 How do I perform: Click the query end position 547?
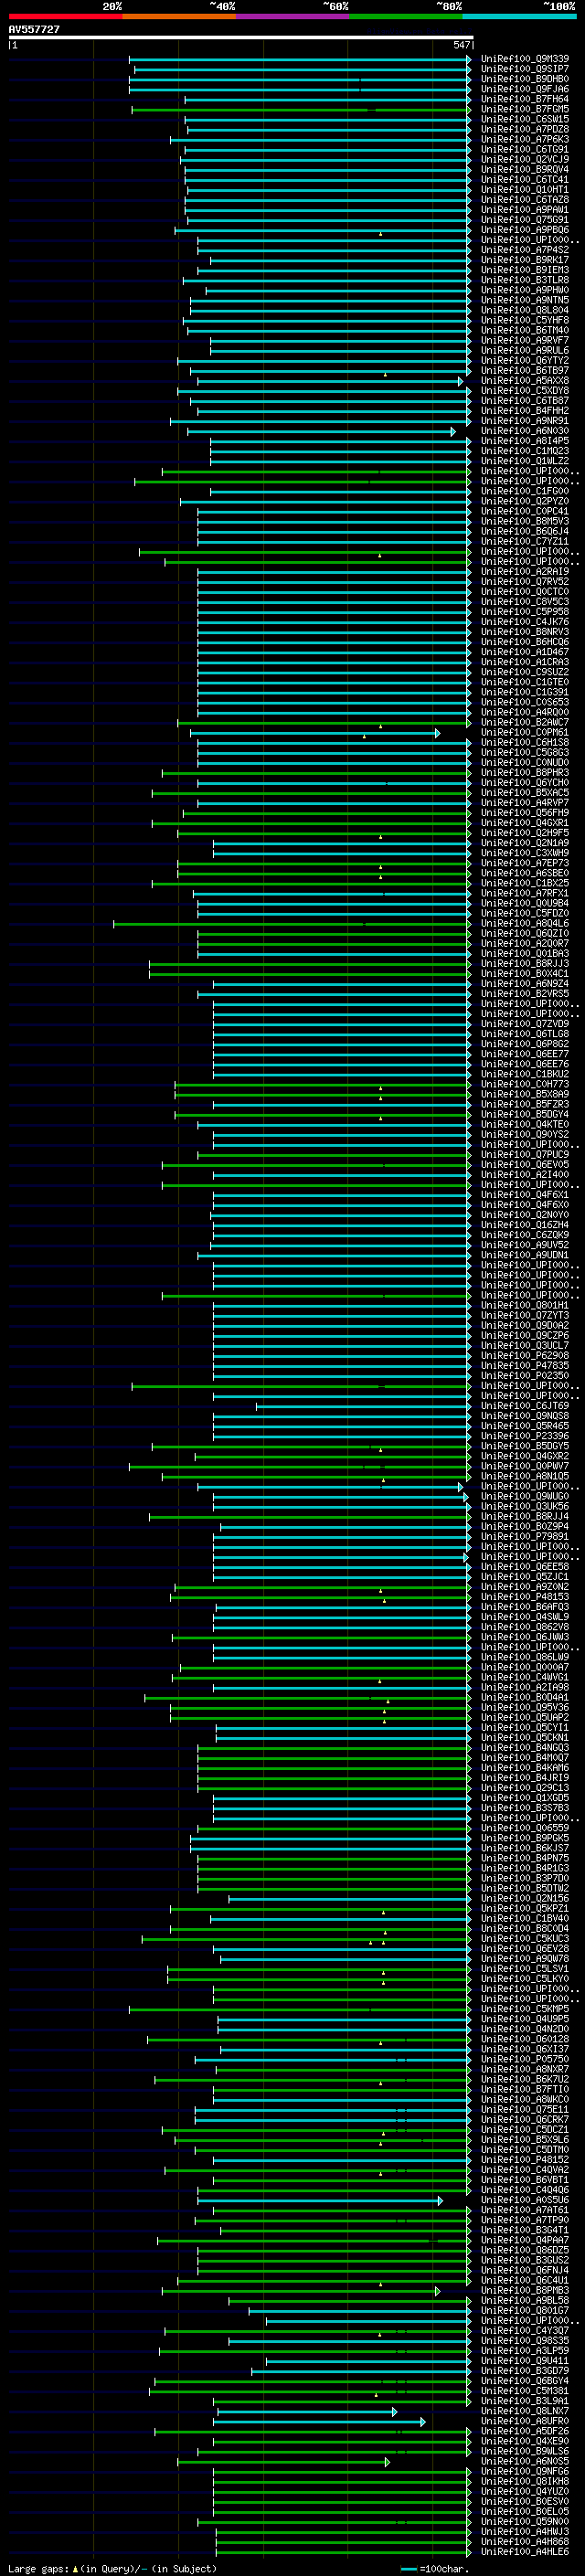(461, 45)
